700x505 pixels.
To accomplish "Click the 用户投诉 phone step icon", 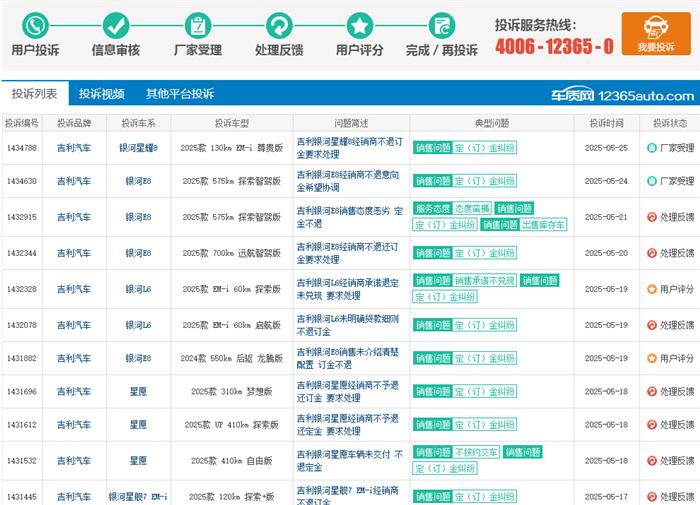I will pos(35,25).
